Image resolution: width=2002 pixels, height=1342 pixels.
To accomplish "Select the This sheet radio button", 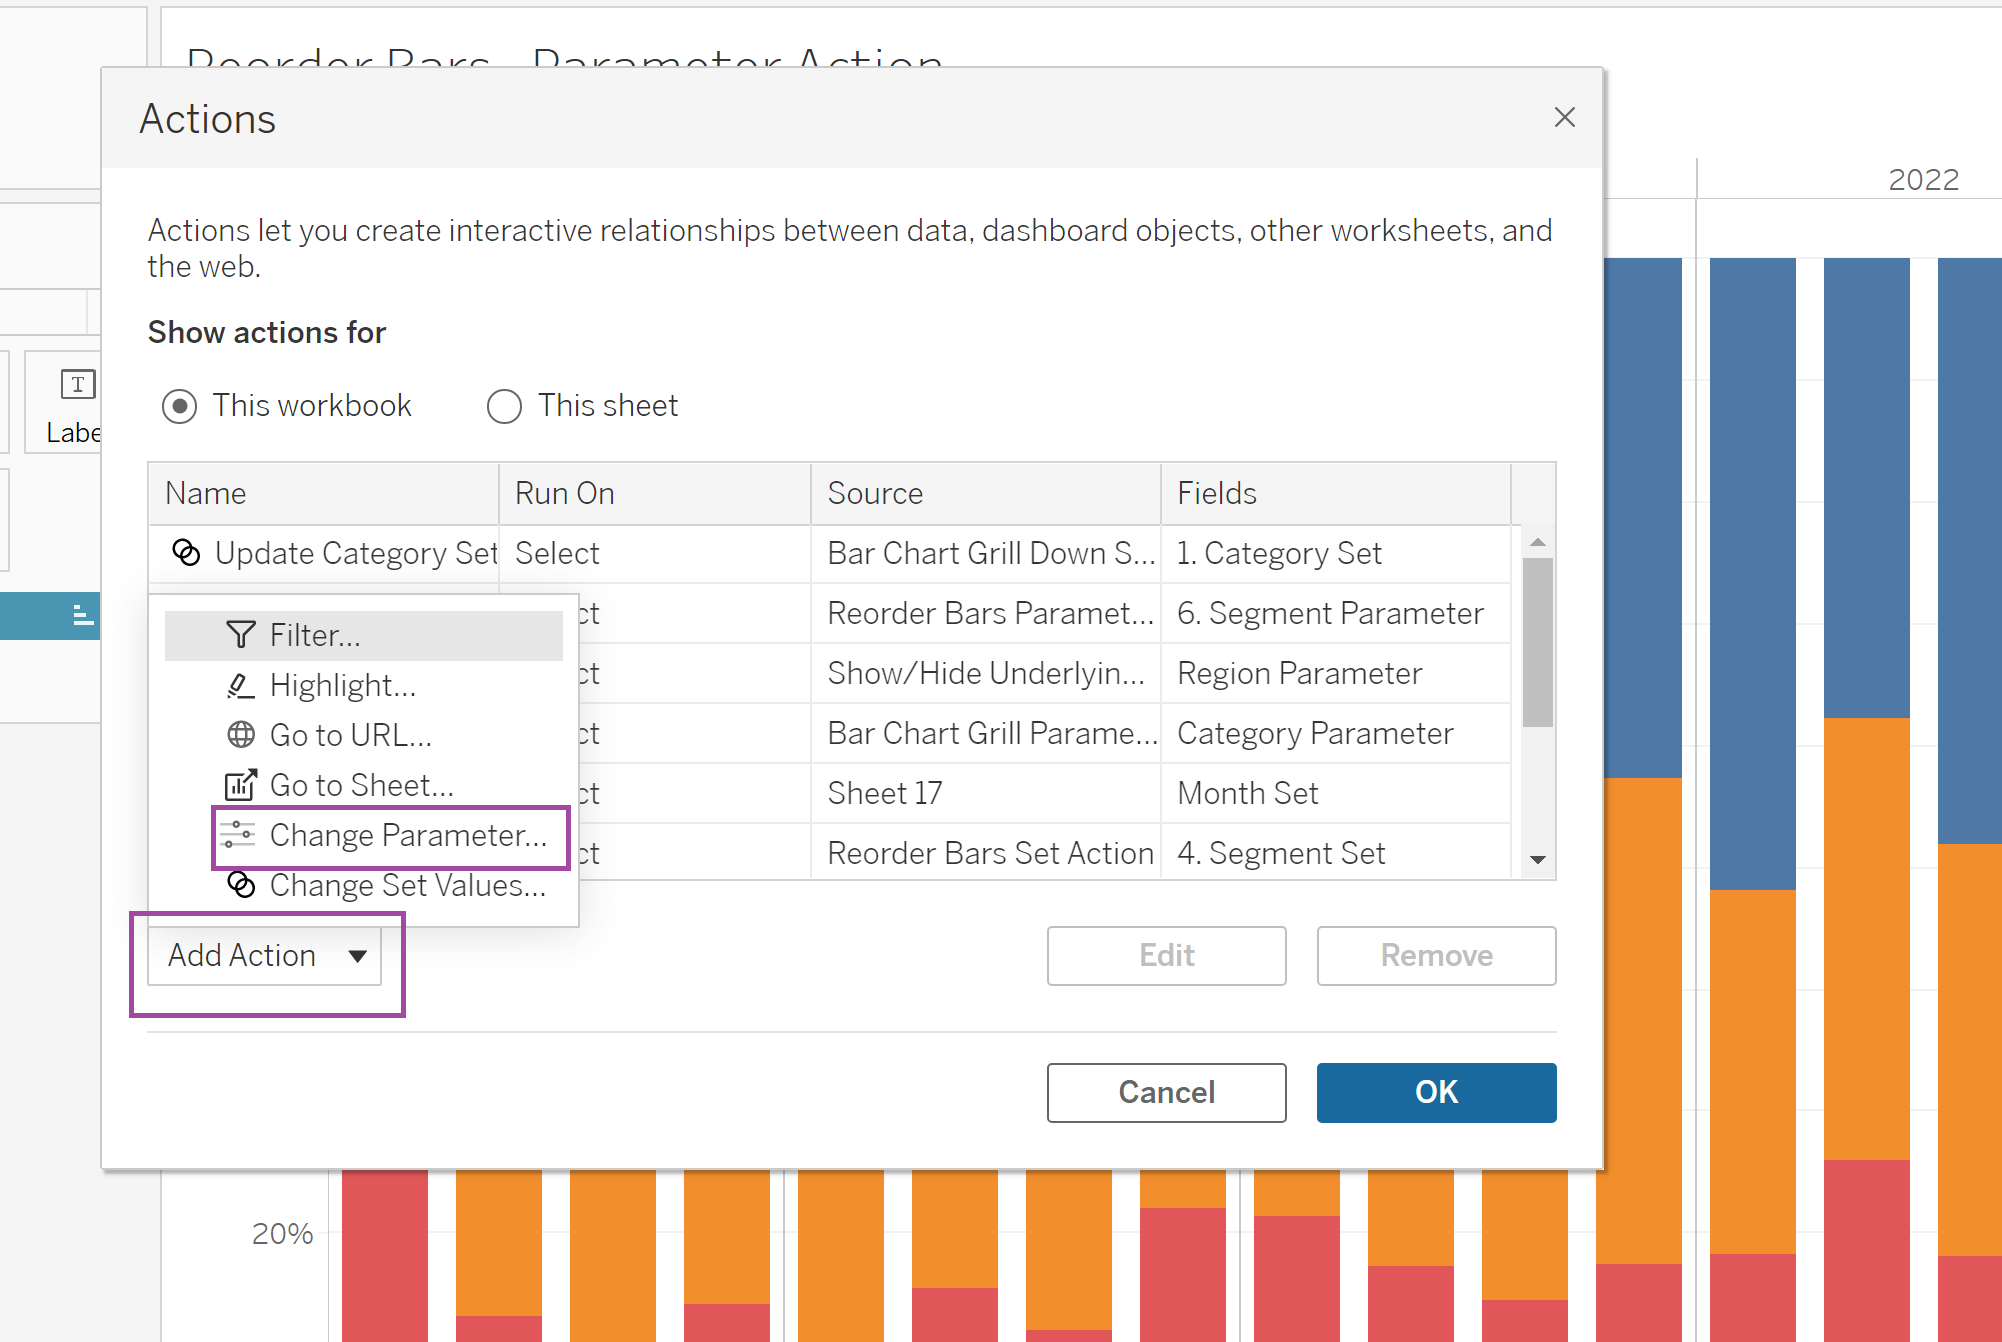I will (x=504, y=406).
